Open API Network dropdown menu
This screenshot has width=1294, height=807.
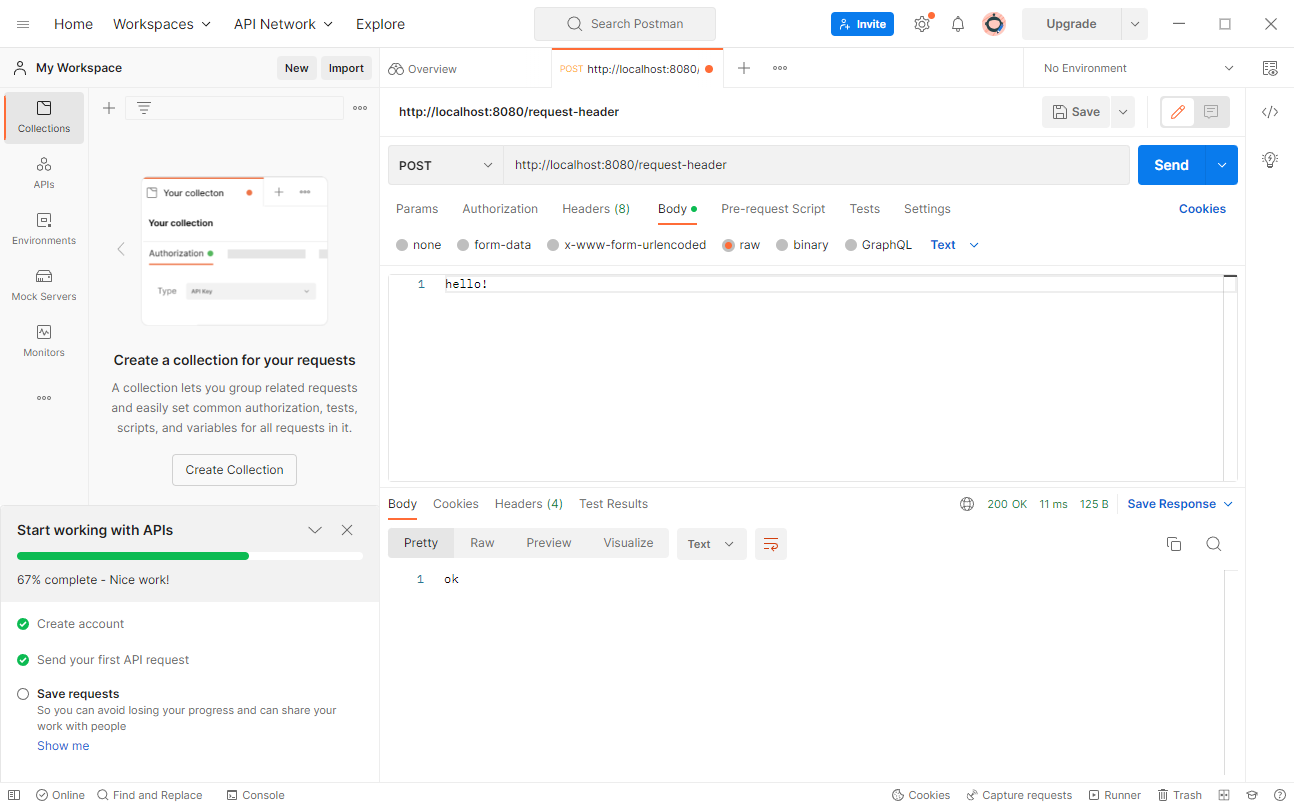(284, 24)
